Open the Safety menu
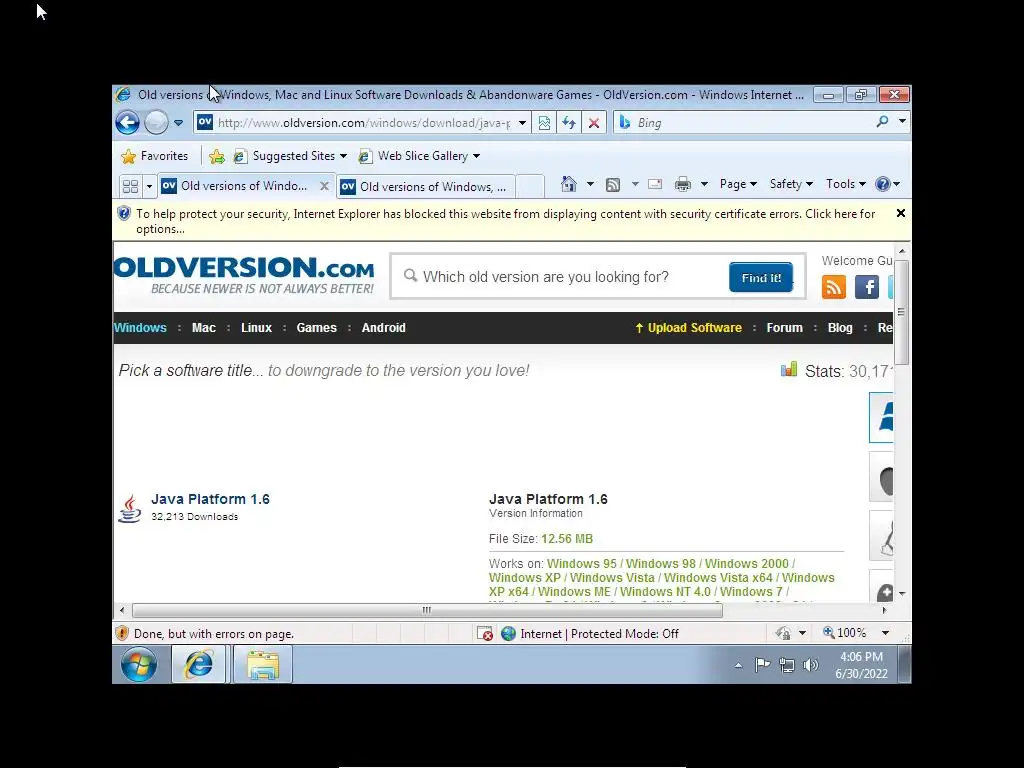Screen dimensions: 1024x768 coord(791,184)
